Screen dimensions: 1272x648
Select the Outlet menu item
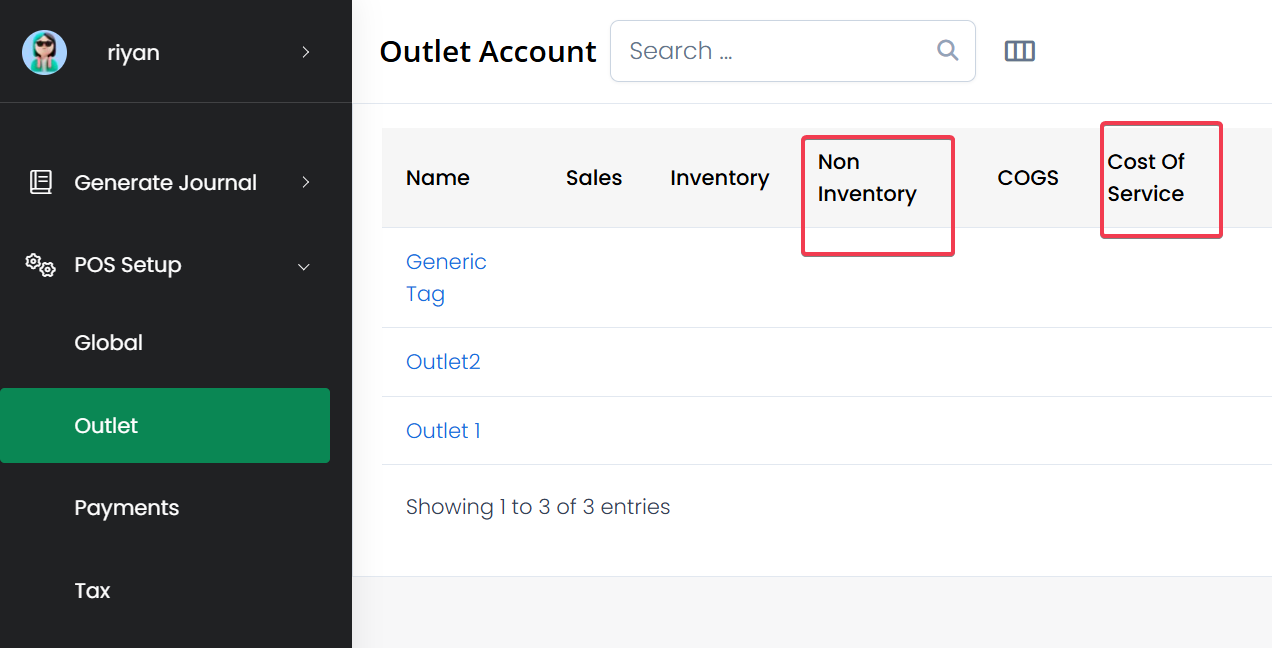click(106, 425)
